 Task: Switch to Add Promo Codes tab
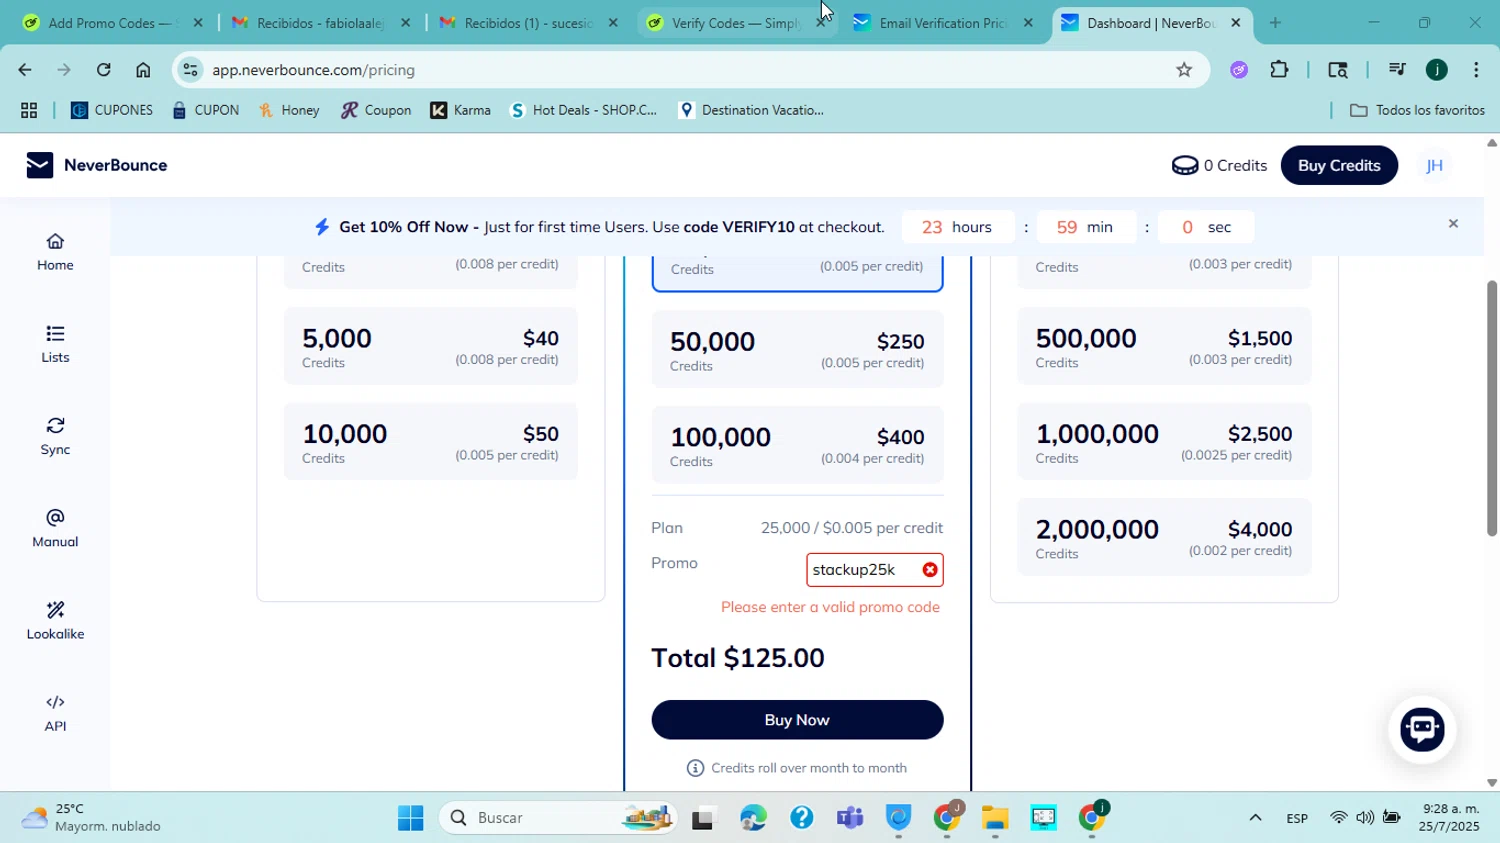113,22
